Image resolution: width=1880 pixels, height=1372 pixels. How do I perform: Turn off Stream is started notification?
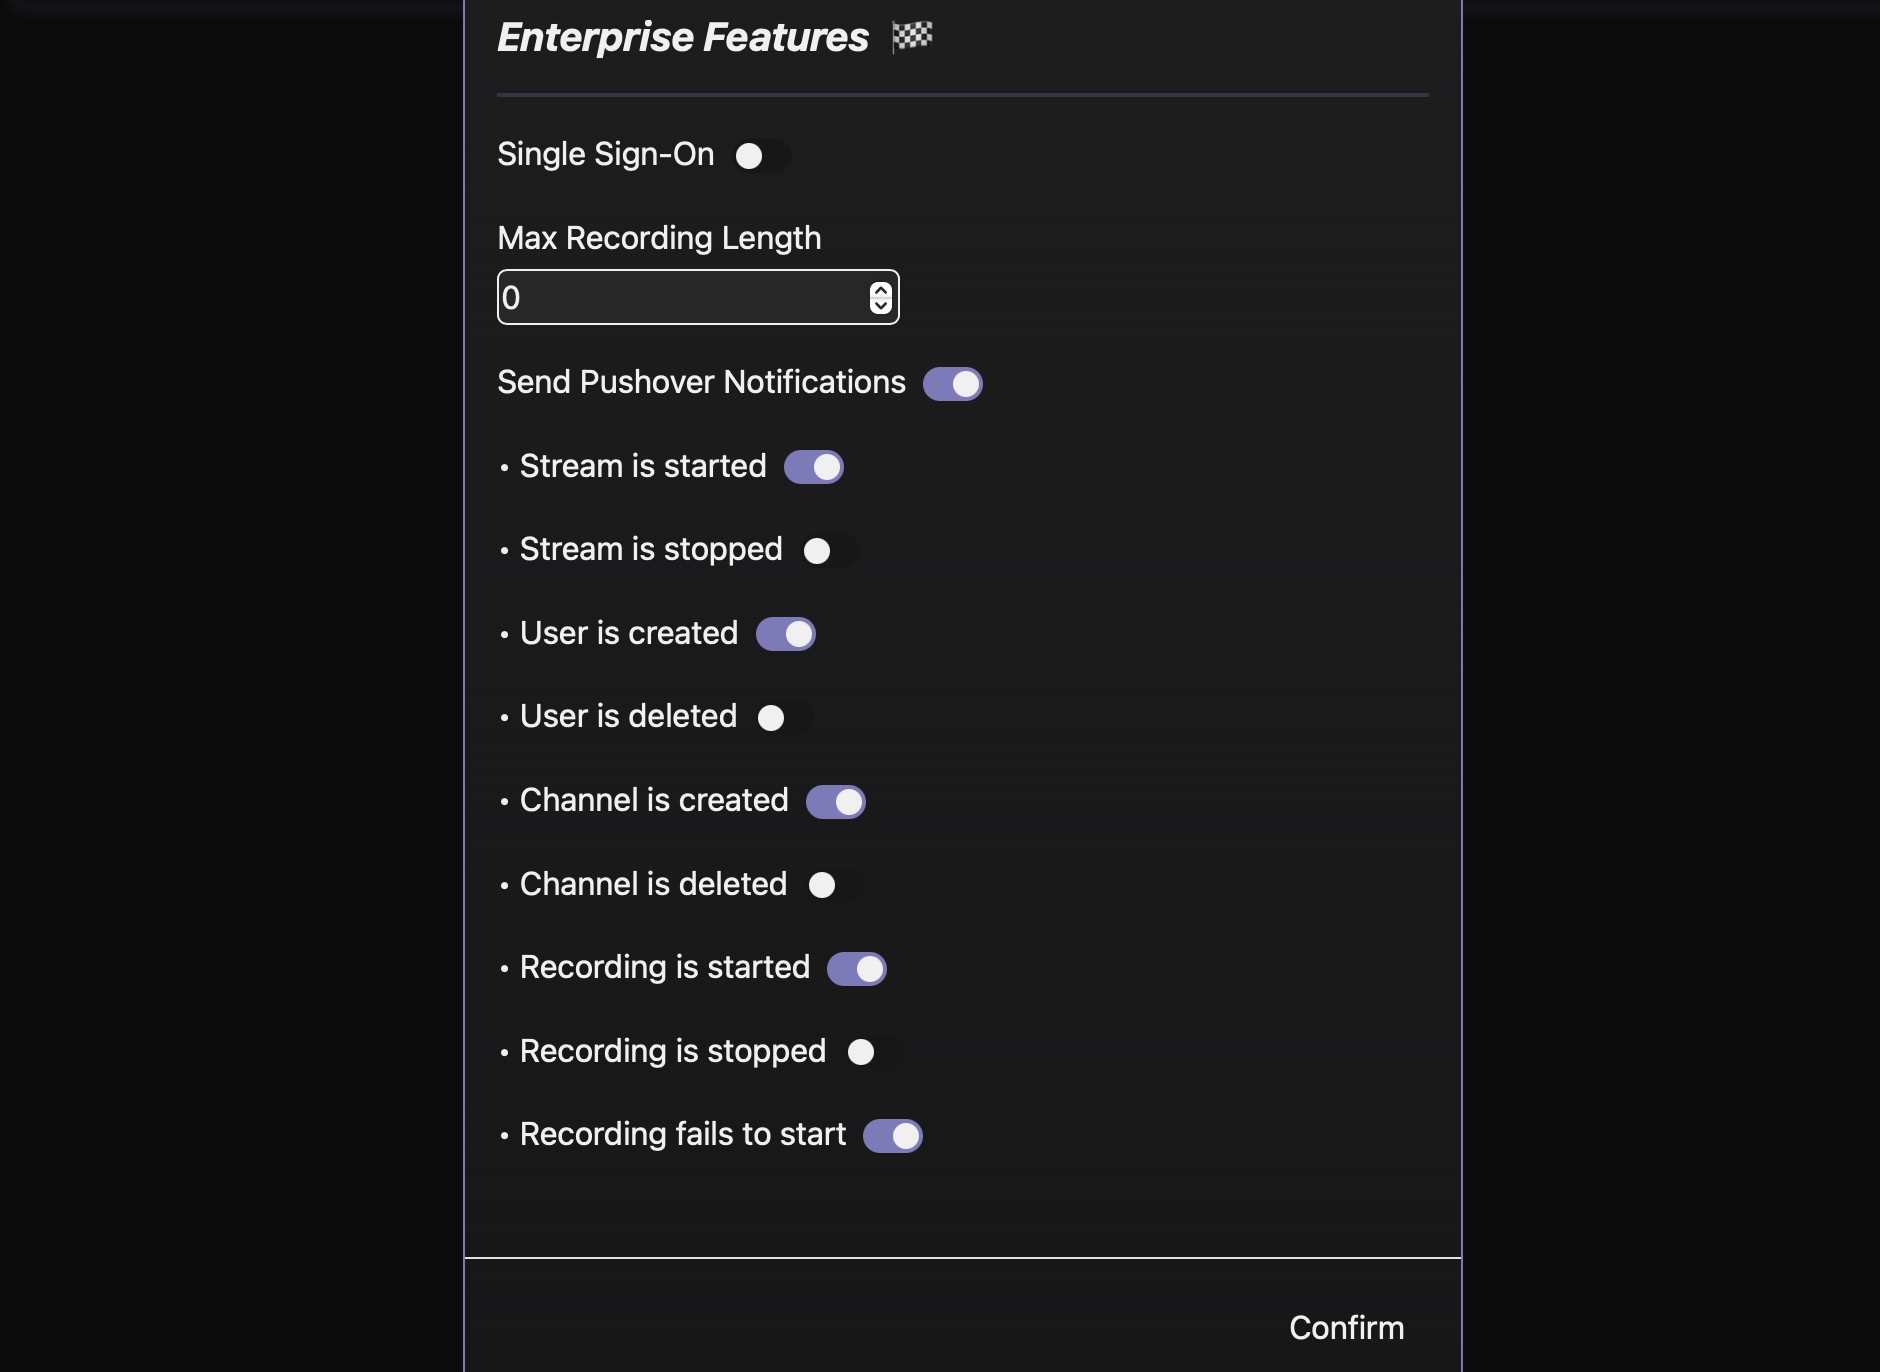click(813, 467)
